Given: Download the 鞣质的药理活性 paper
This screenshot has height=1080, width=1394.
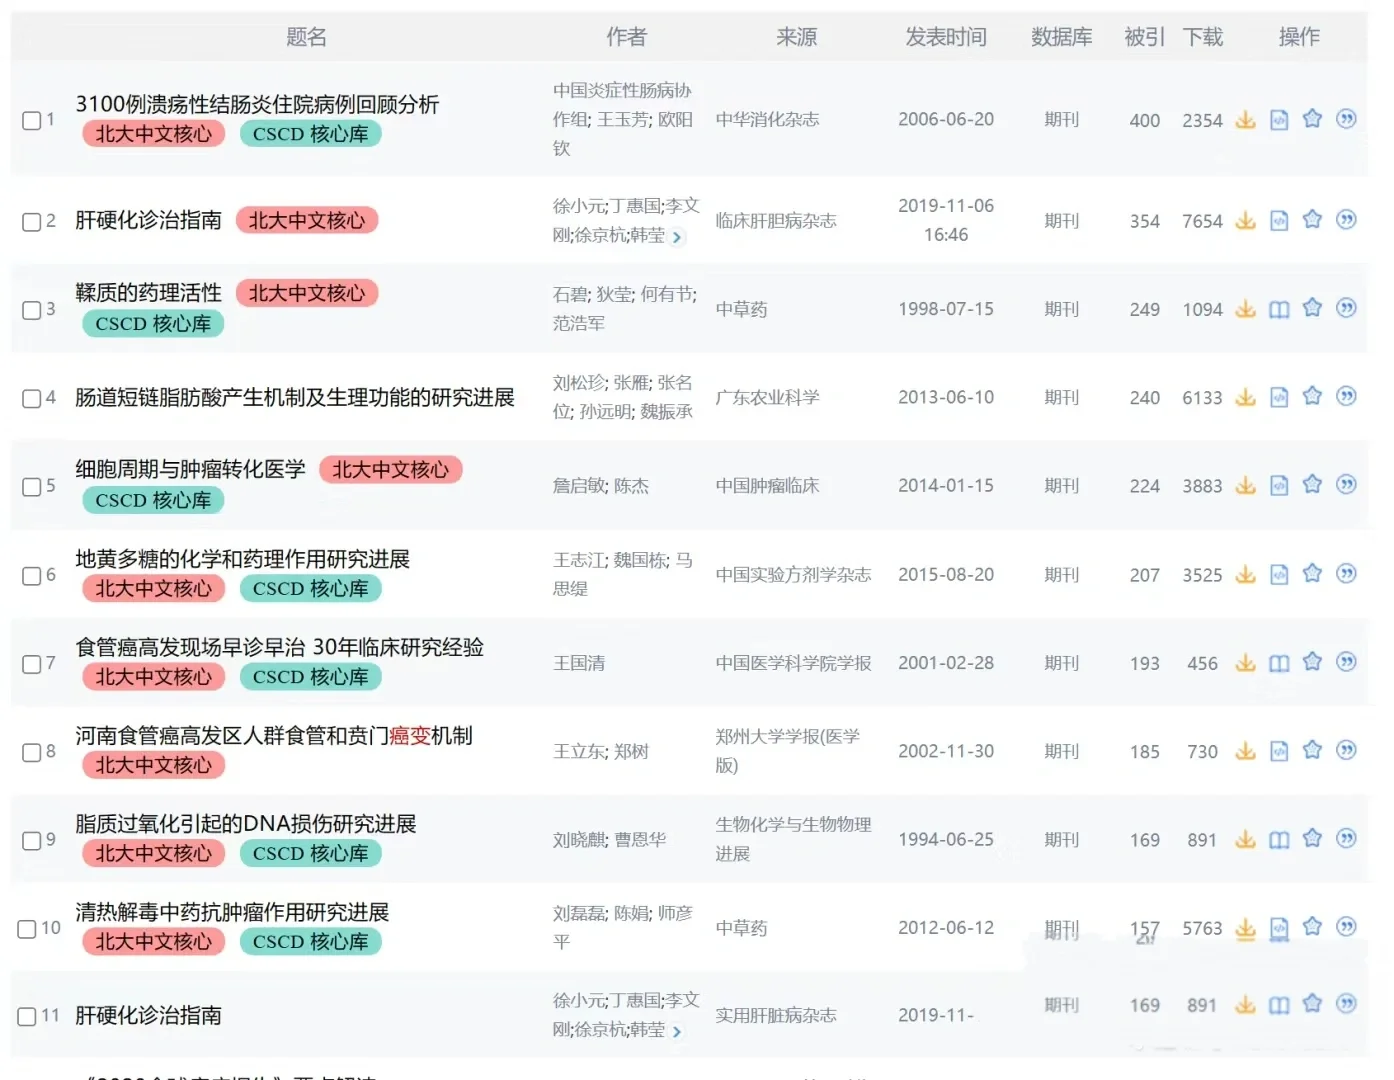Looking at the screenshot, I should click(1245, 309).
